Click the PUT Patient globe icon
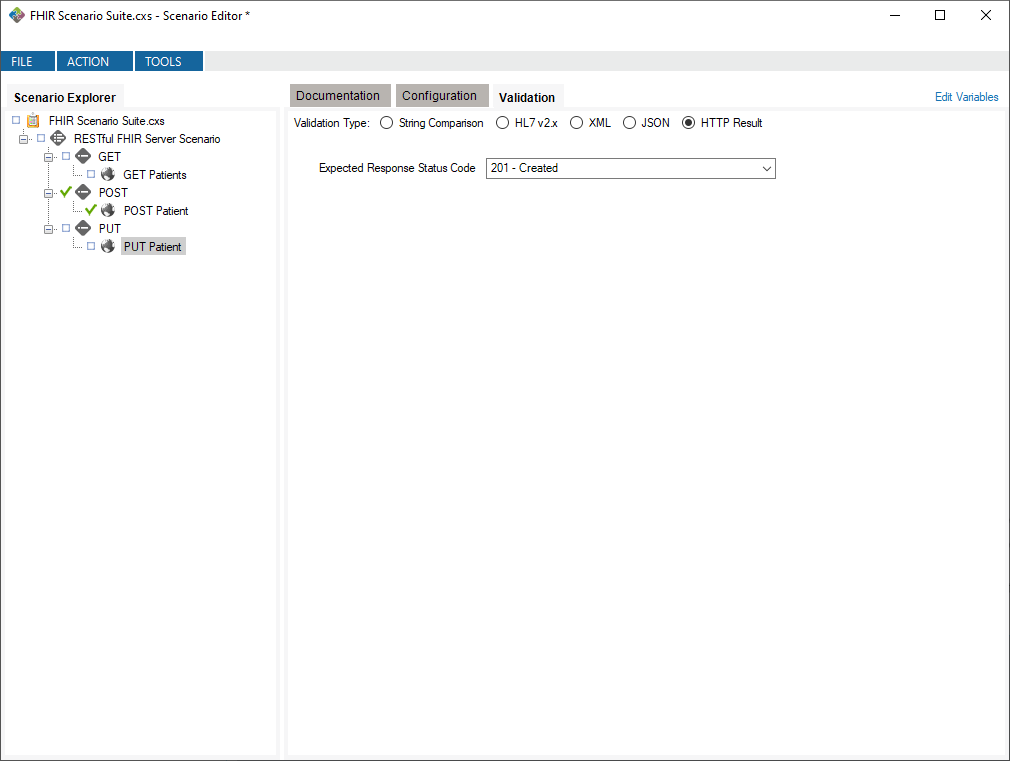The height and width of the screenshot is (761, 1010). [x=108, y=246]
